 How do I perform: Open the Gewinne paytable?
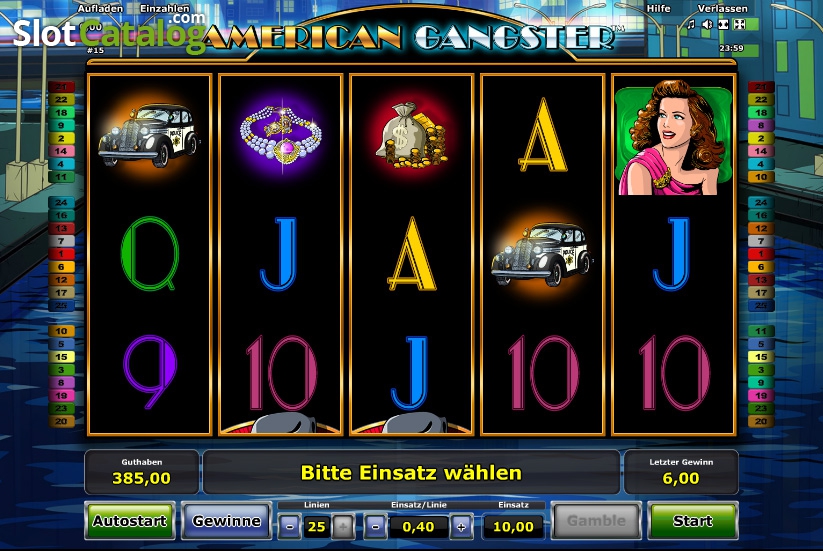[226, 521]
